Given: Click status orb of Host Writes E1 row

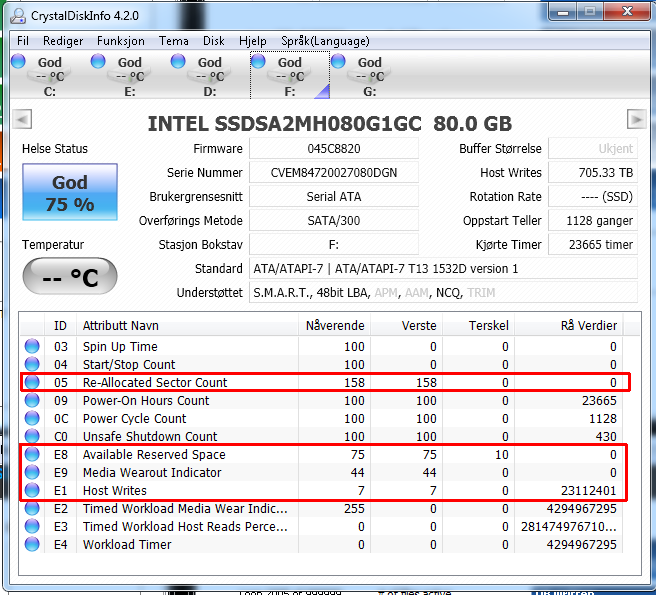Looking at the screenshot, I should point(32,490).
